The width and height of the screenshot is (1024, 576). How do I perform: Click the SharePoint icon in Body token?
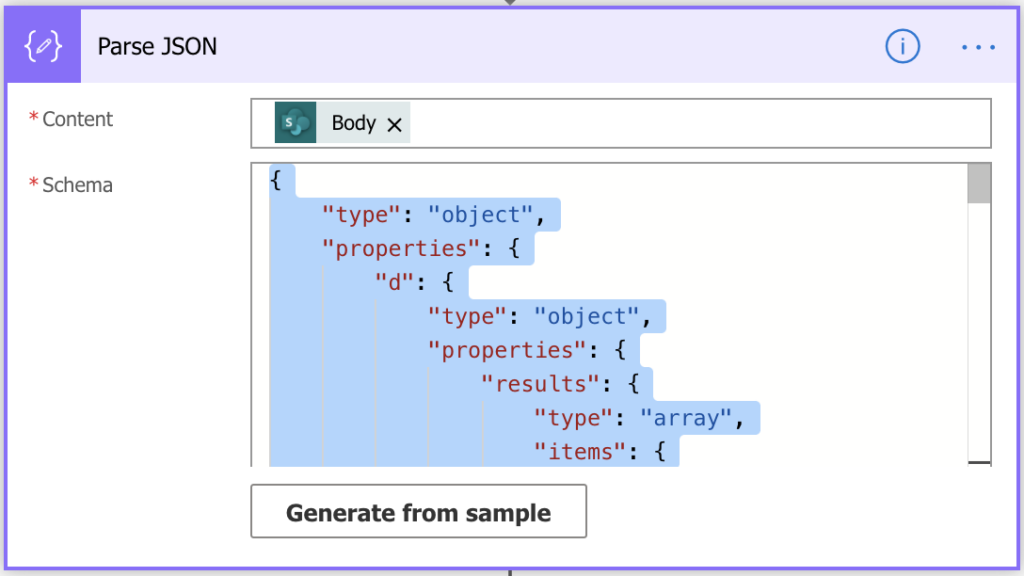click(295, 122)
